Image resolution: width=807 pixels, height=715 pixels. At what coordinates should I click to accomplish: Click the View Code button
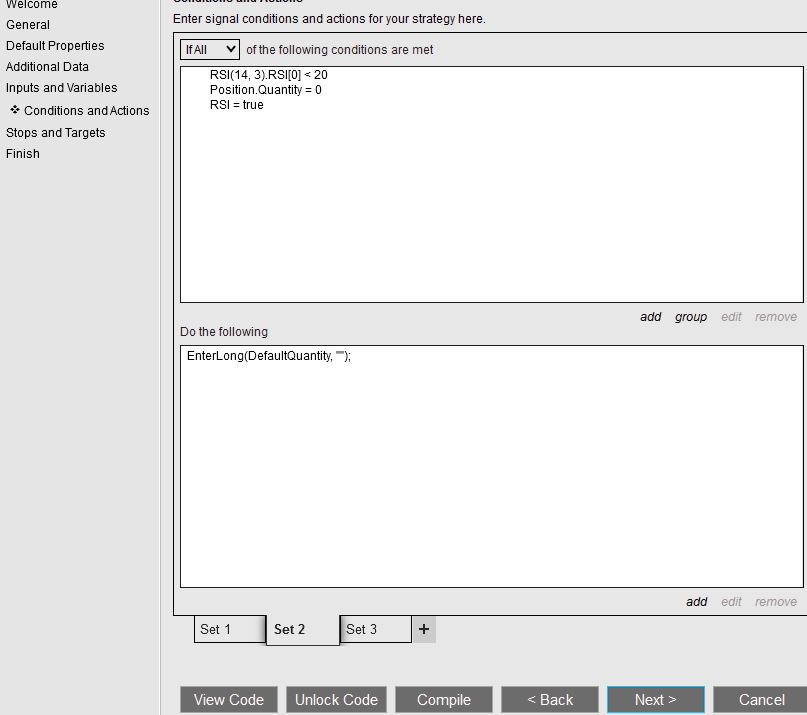pos(229,700)
